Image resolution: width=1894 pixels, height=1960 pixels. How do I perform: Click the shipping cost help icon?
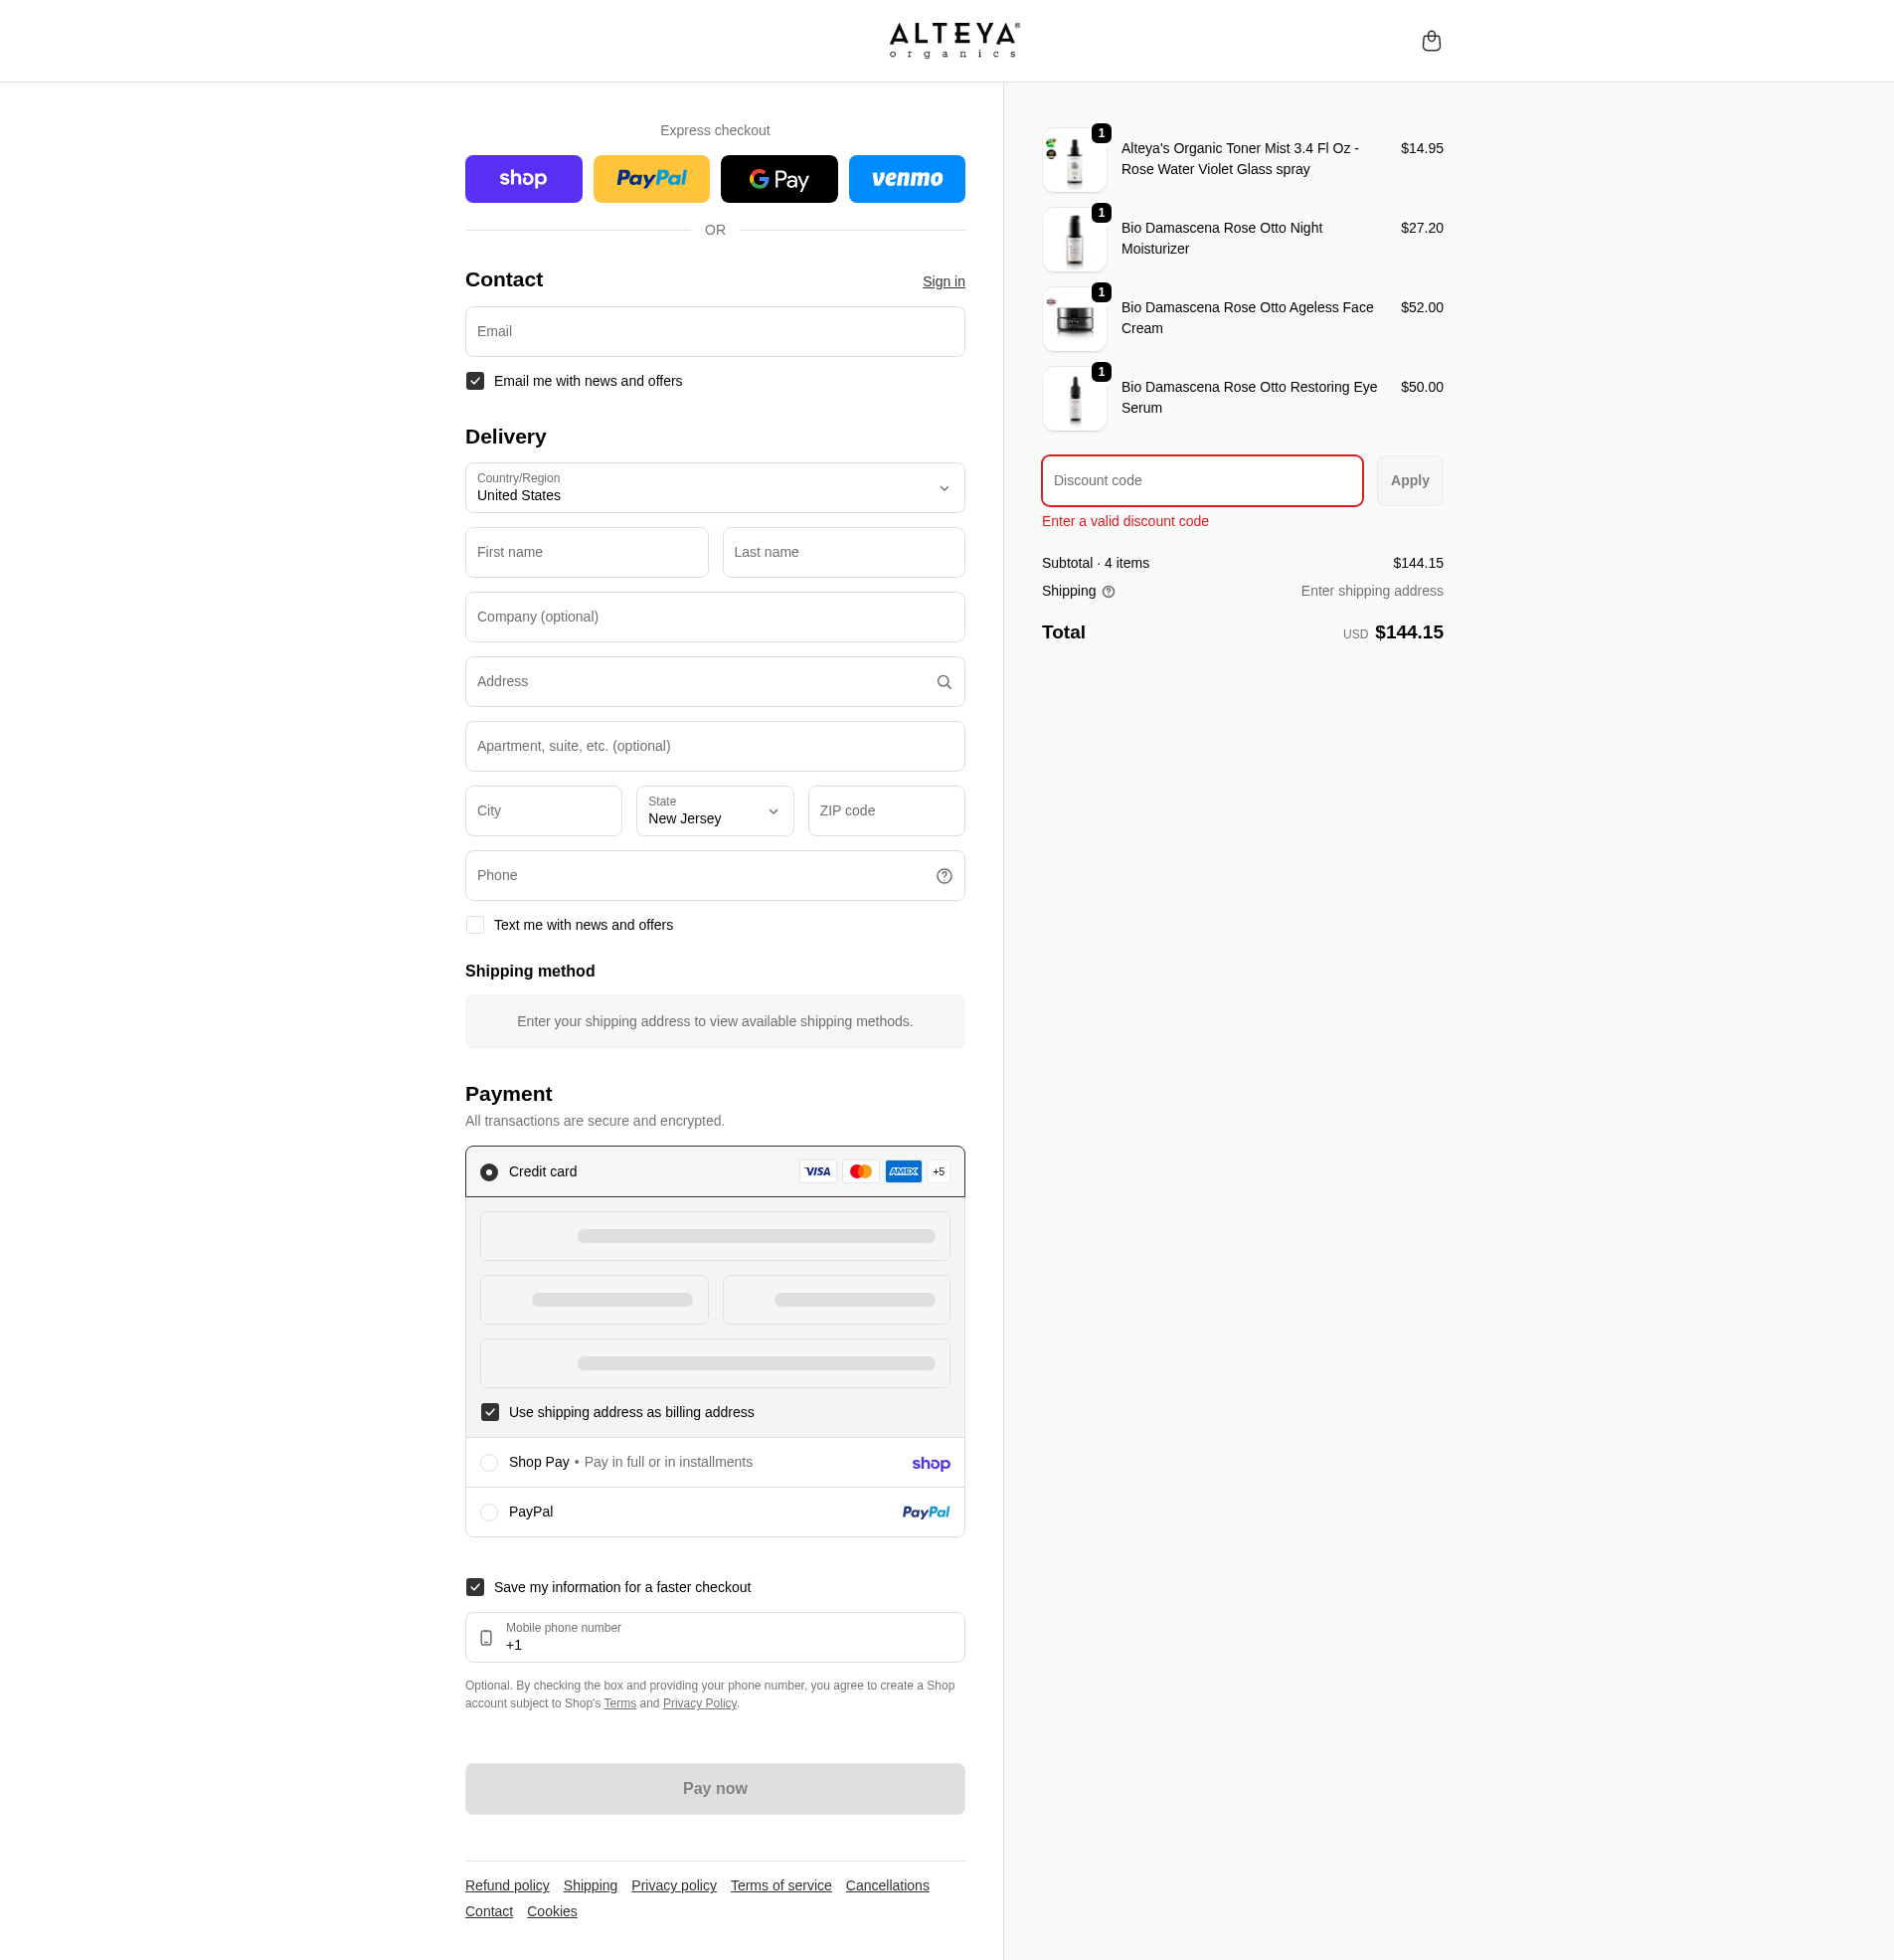point(1108,592)
